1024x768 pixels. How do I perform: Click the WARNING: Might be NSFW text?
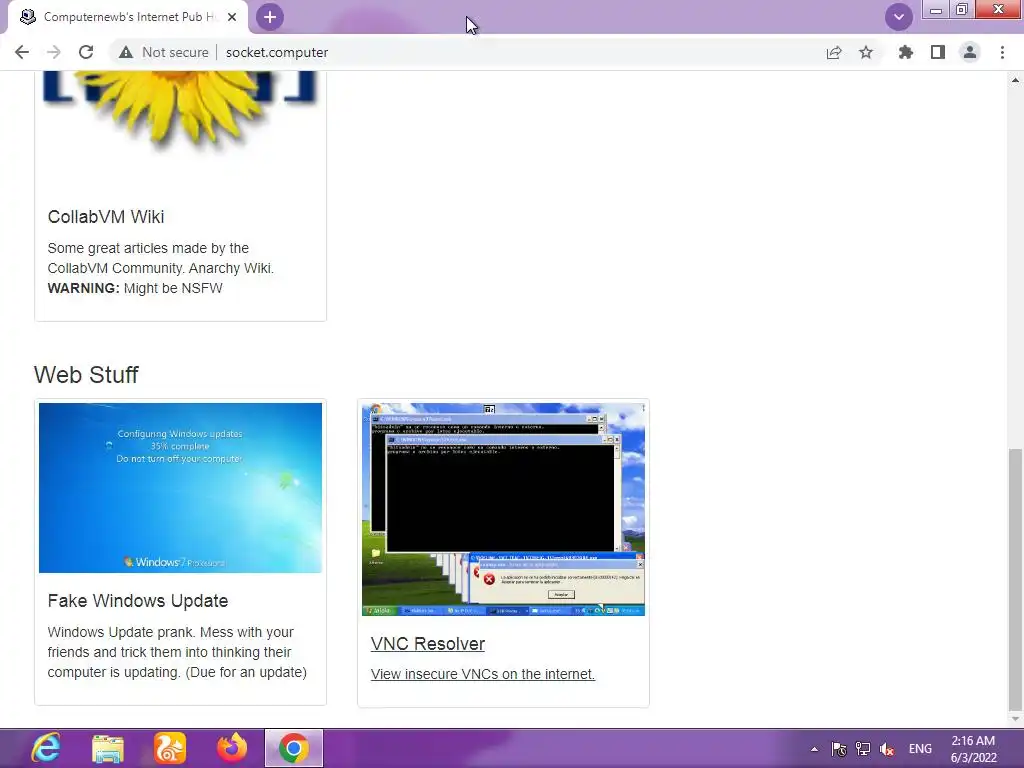135,288
